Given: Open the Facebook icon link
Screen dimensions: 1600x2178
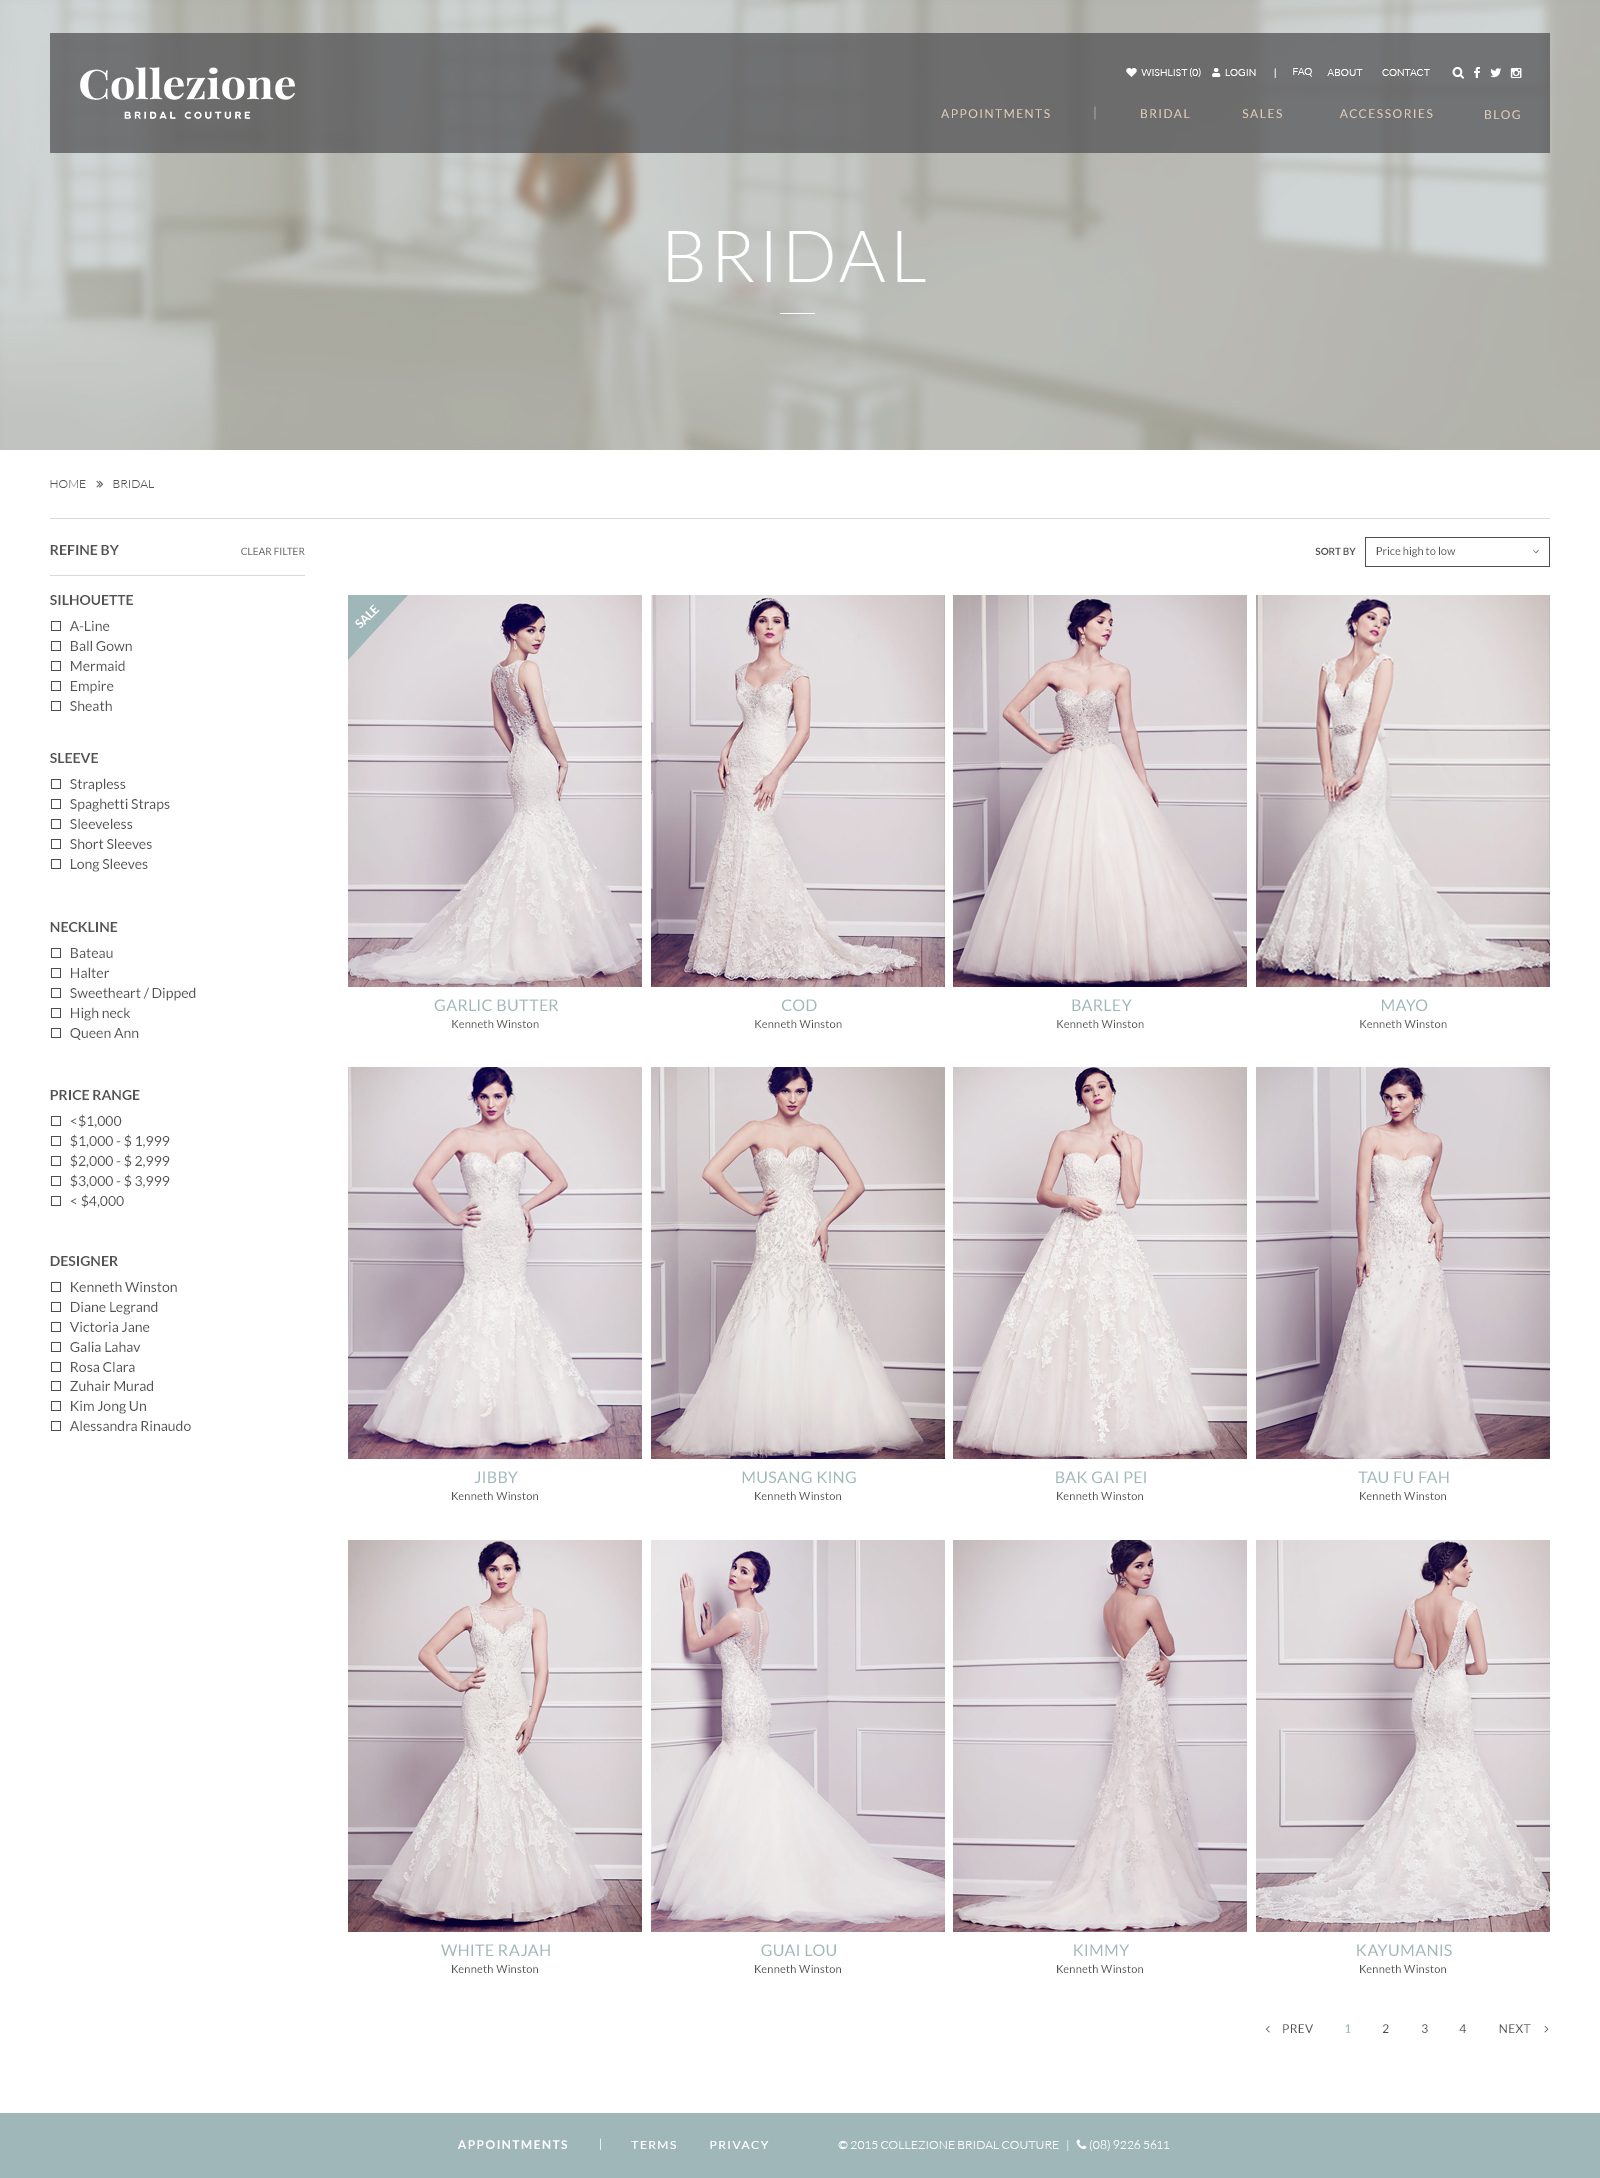Looking at the screenshot, I should coord(1477,73).
